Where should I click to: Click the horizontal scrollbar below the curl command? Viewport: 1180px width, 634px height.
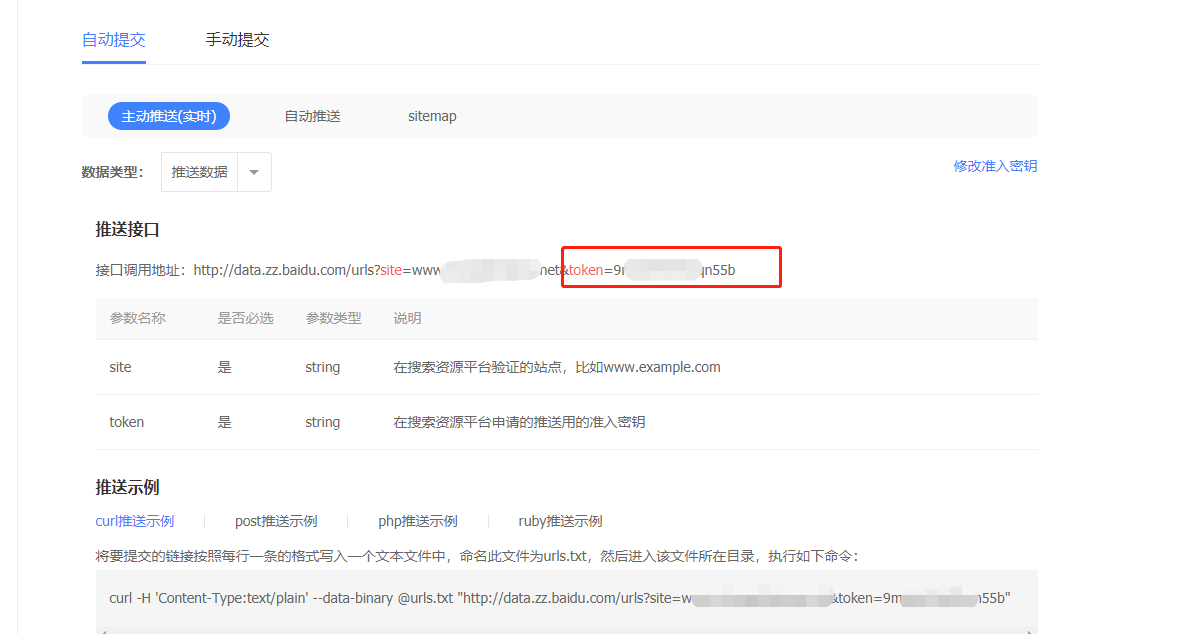click(566, 631)
